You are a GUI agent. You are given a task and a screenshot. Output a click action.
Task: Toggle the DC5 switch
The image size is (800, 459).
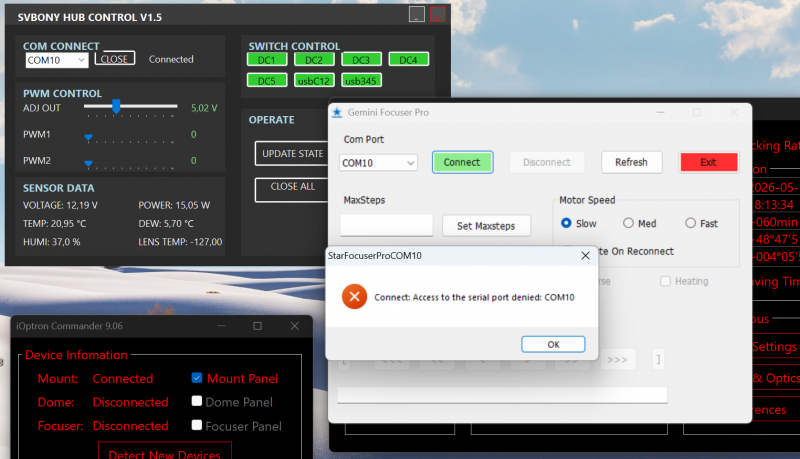click(266, 81)
